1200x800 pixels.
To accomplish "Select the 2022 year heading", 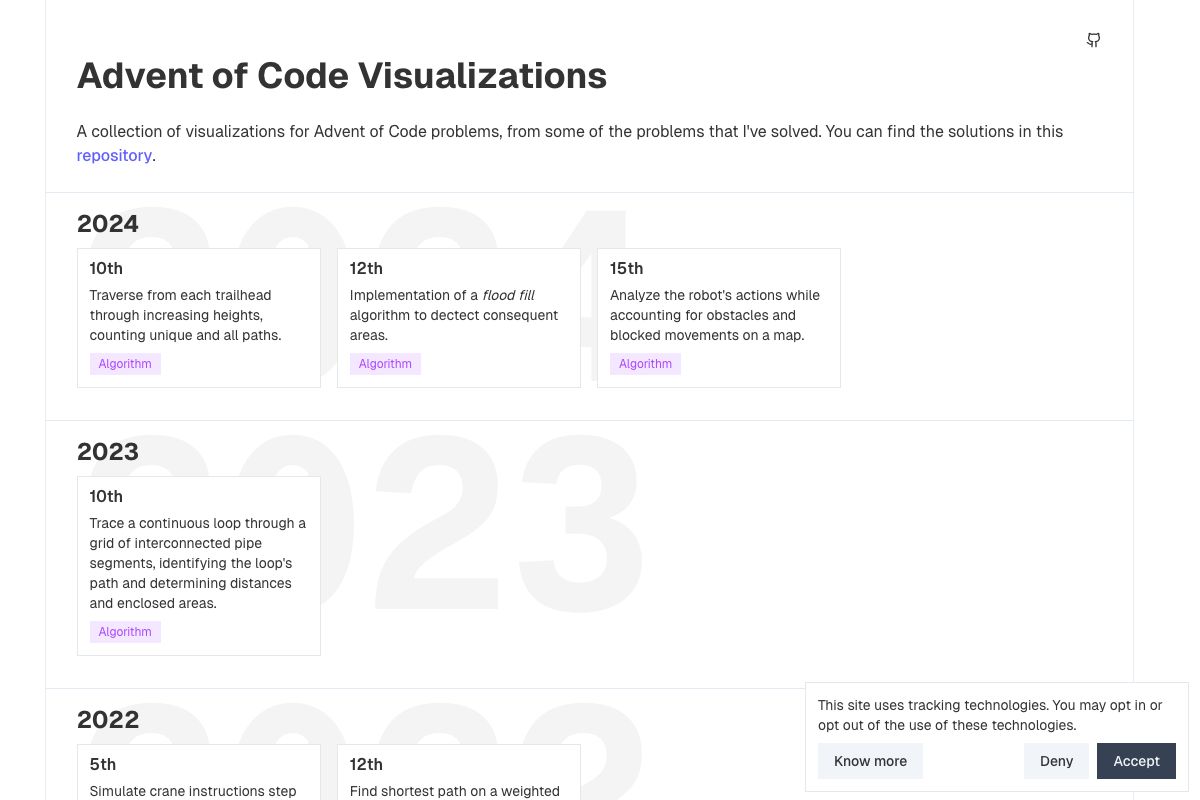I will (108, 719).
